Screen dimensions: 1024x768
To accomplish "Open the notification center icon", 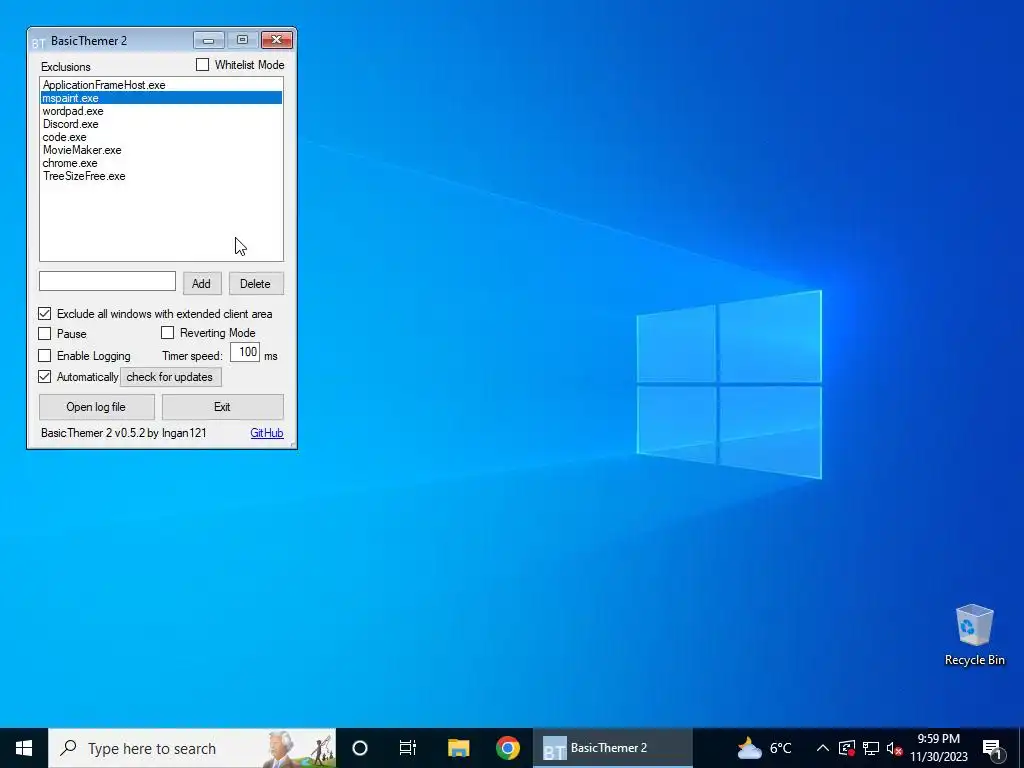I will point(993,748).
